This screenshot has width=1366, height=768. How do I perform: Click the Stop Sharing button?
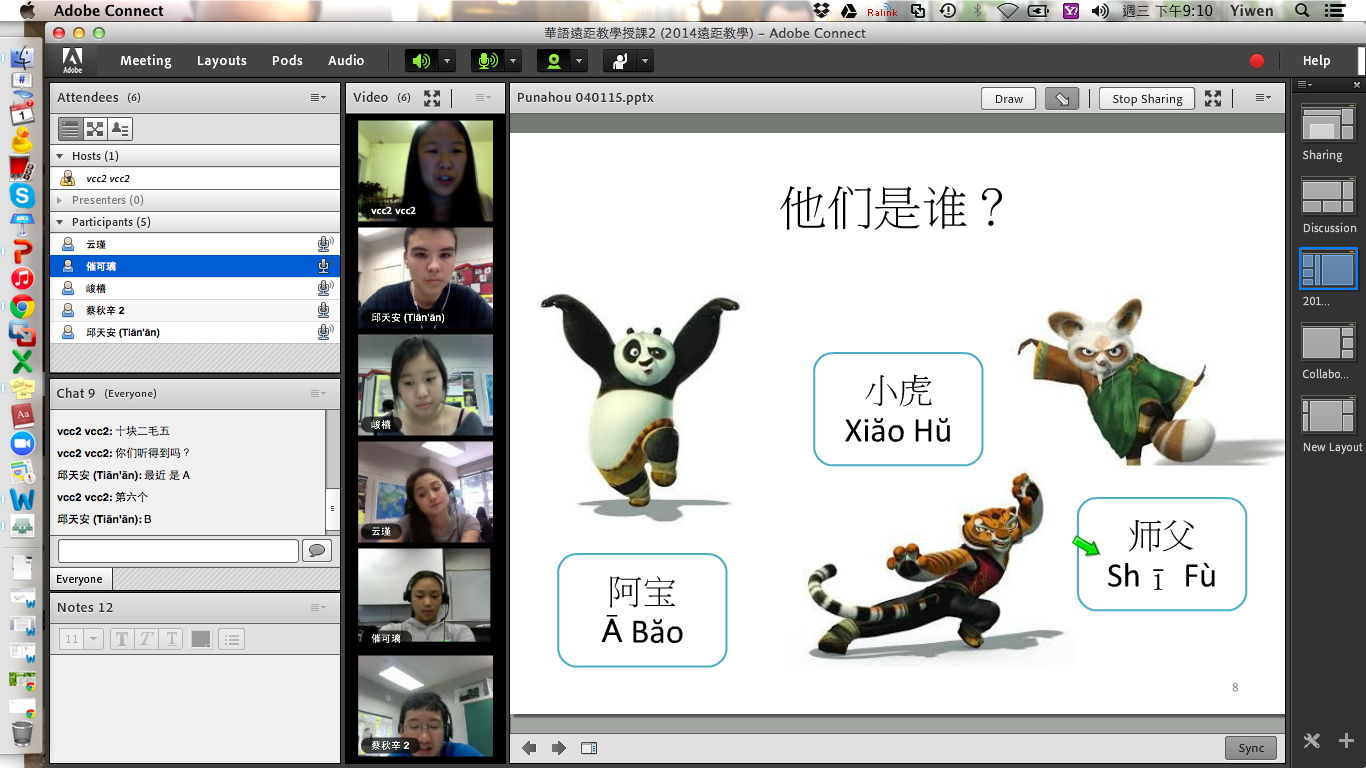click(x=1147, y=99)
